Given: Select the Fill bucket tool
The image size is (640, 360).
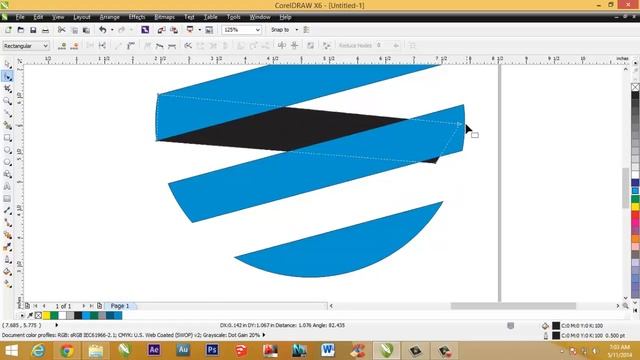Looking at the screenshot, I should coord(7,271).
